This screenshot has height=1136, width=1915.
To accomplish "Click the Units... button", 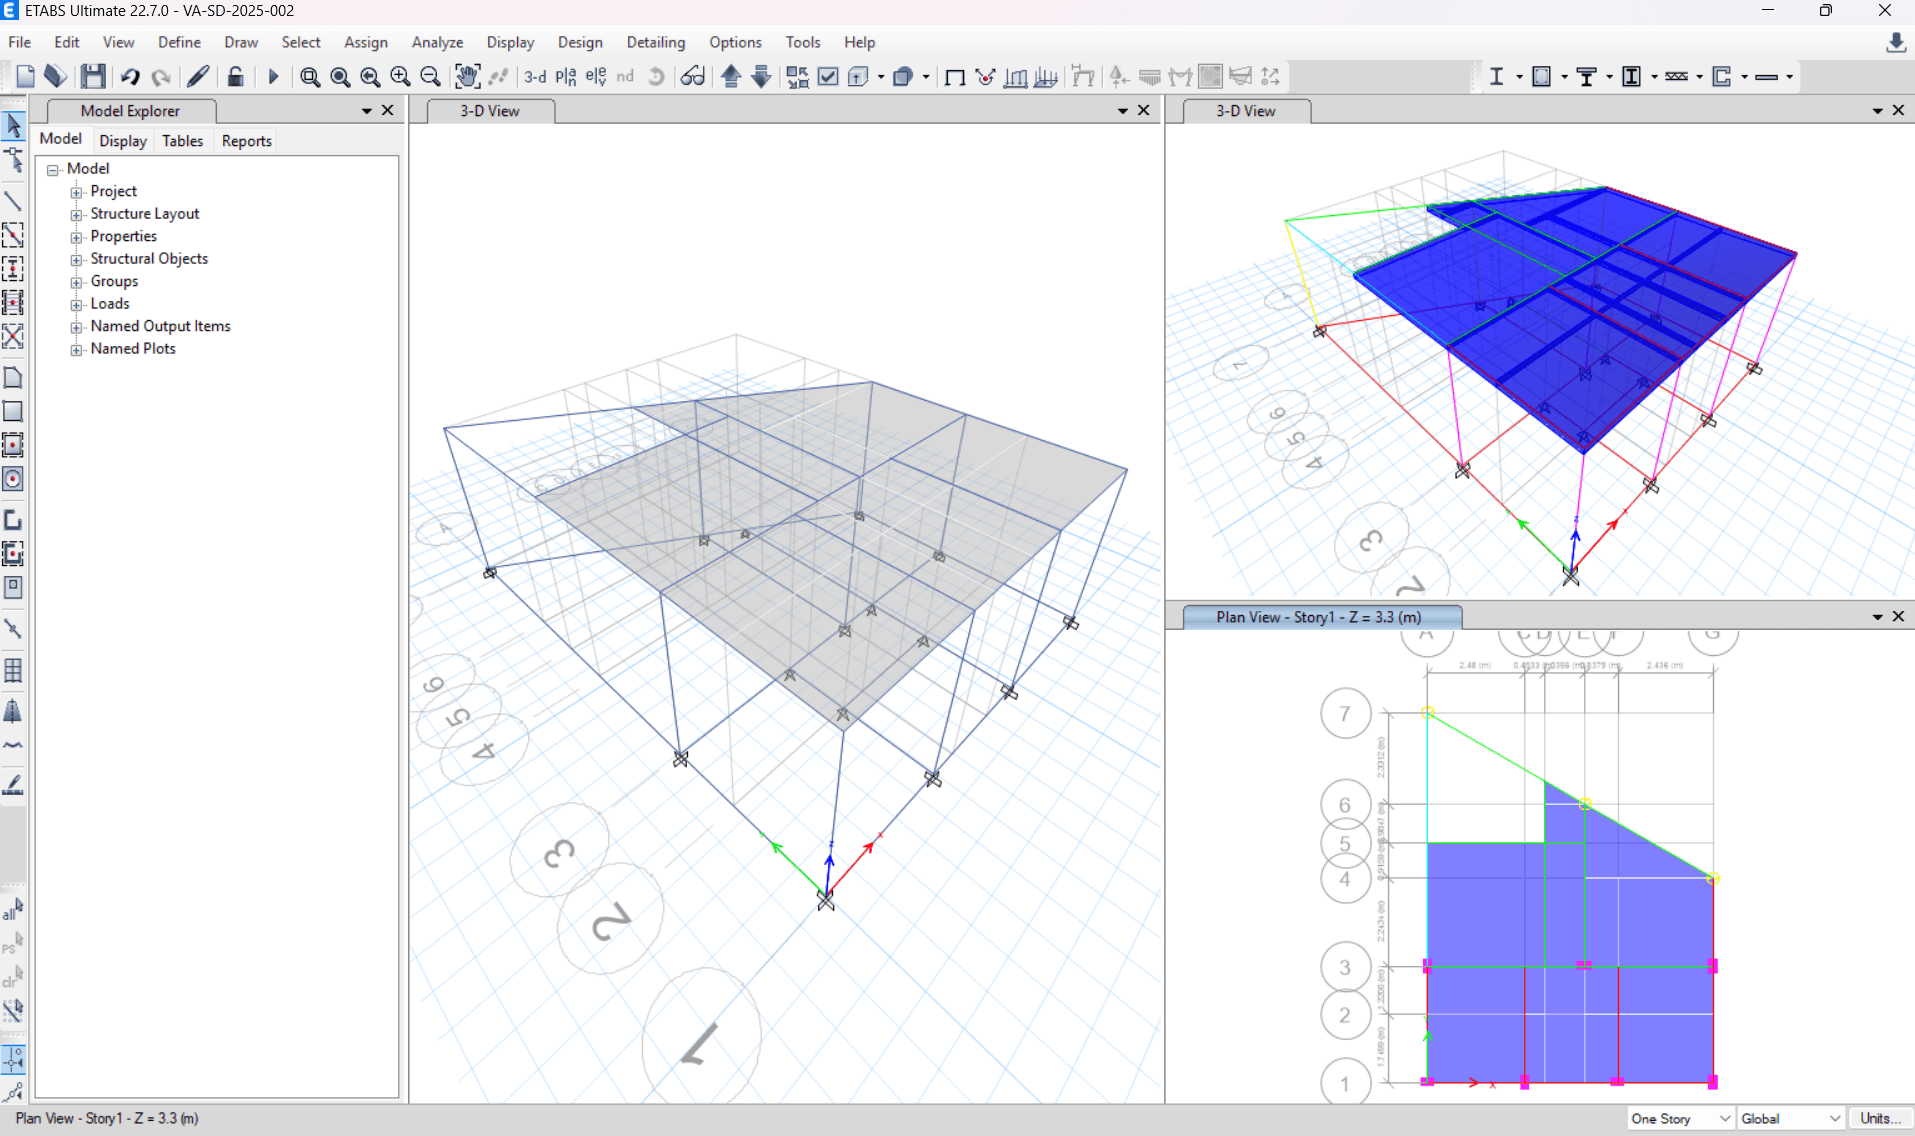I will coord(1880,1118).
